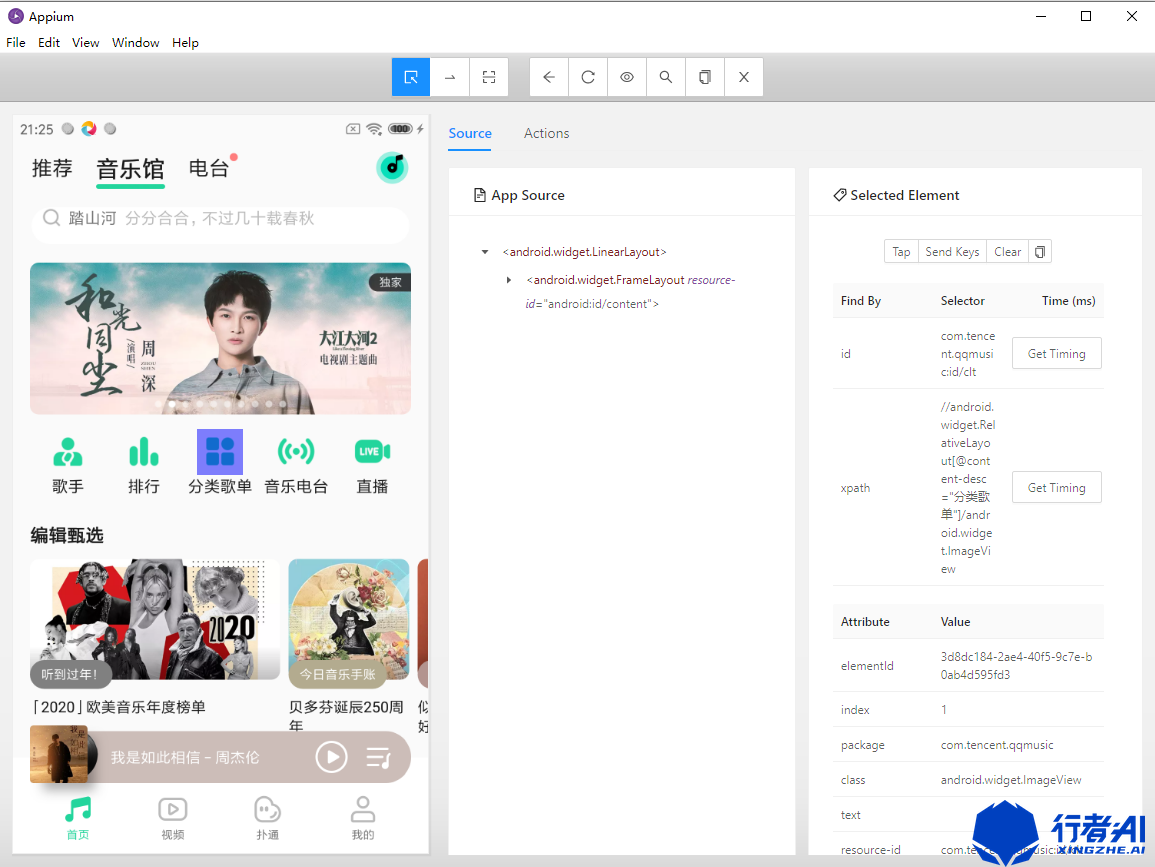1155x867 pixels.
Task: Open 2020 欧美音乐年度榜单 cover
Action: pos(155,619)
